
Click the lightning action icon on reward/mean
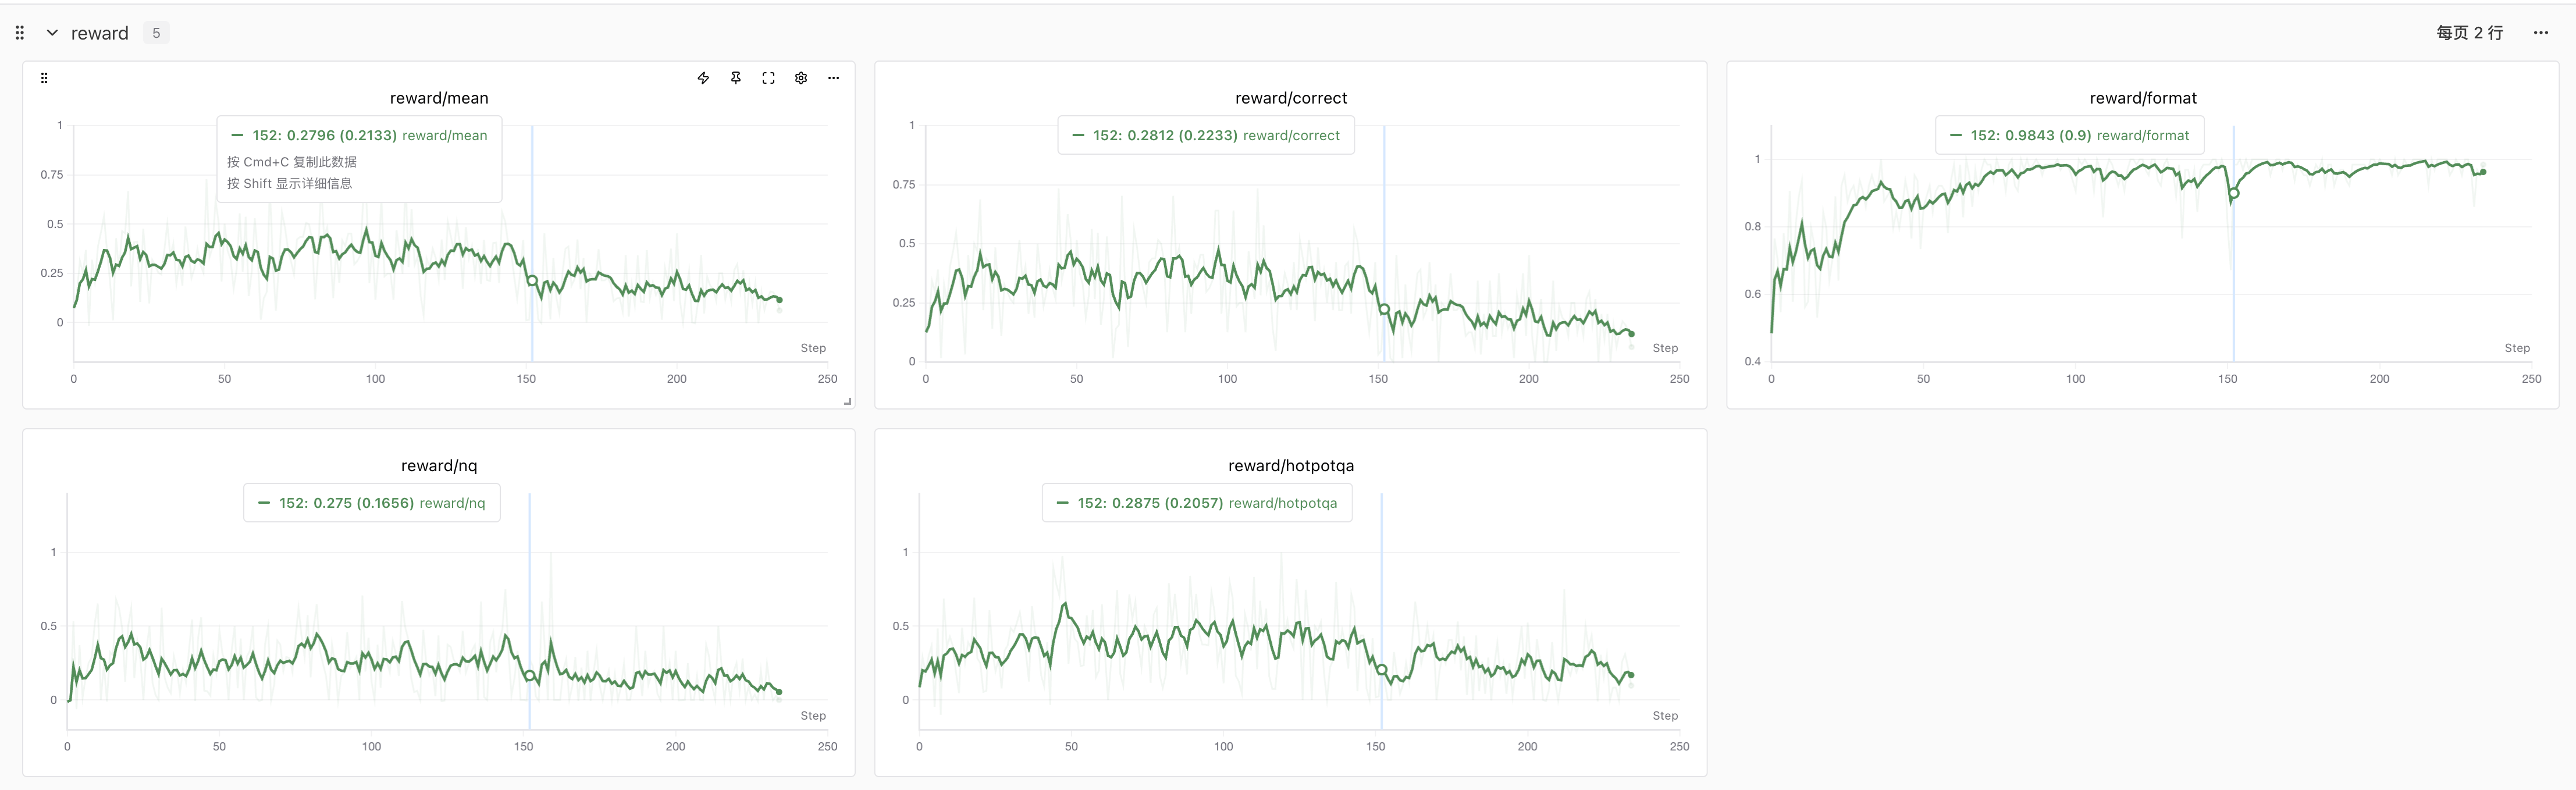pyautogui.click(x=703, y=78)
